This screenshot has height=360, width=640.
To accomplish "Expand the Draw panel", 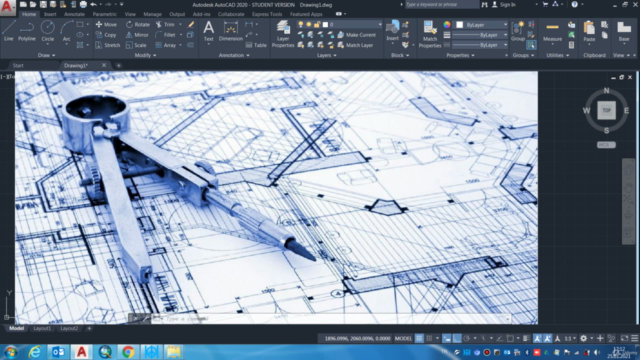I will click(46, 55).
